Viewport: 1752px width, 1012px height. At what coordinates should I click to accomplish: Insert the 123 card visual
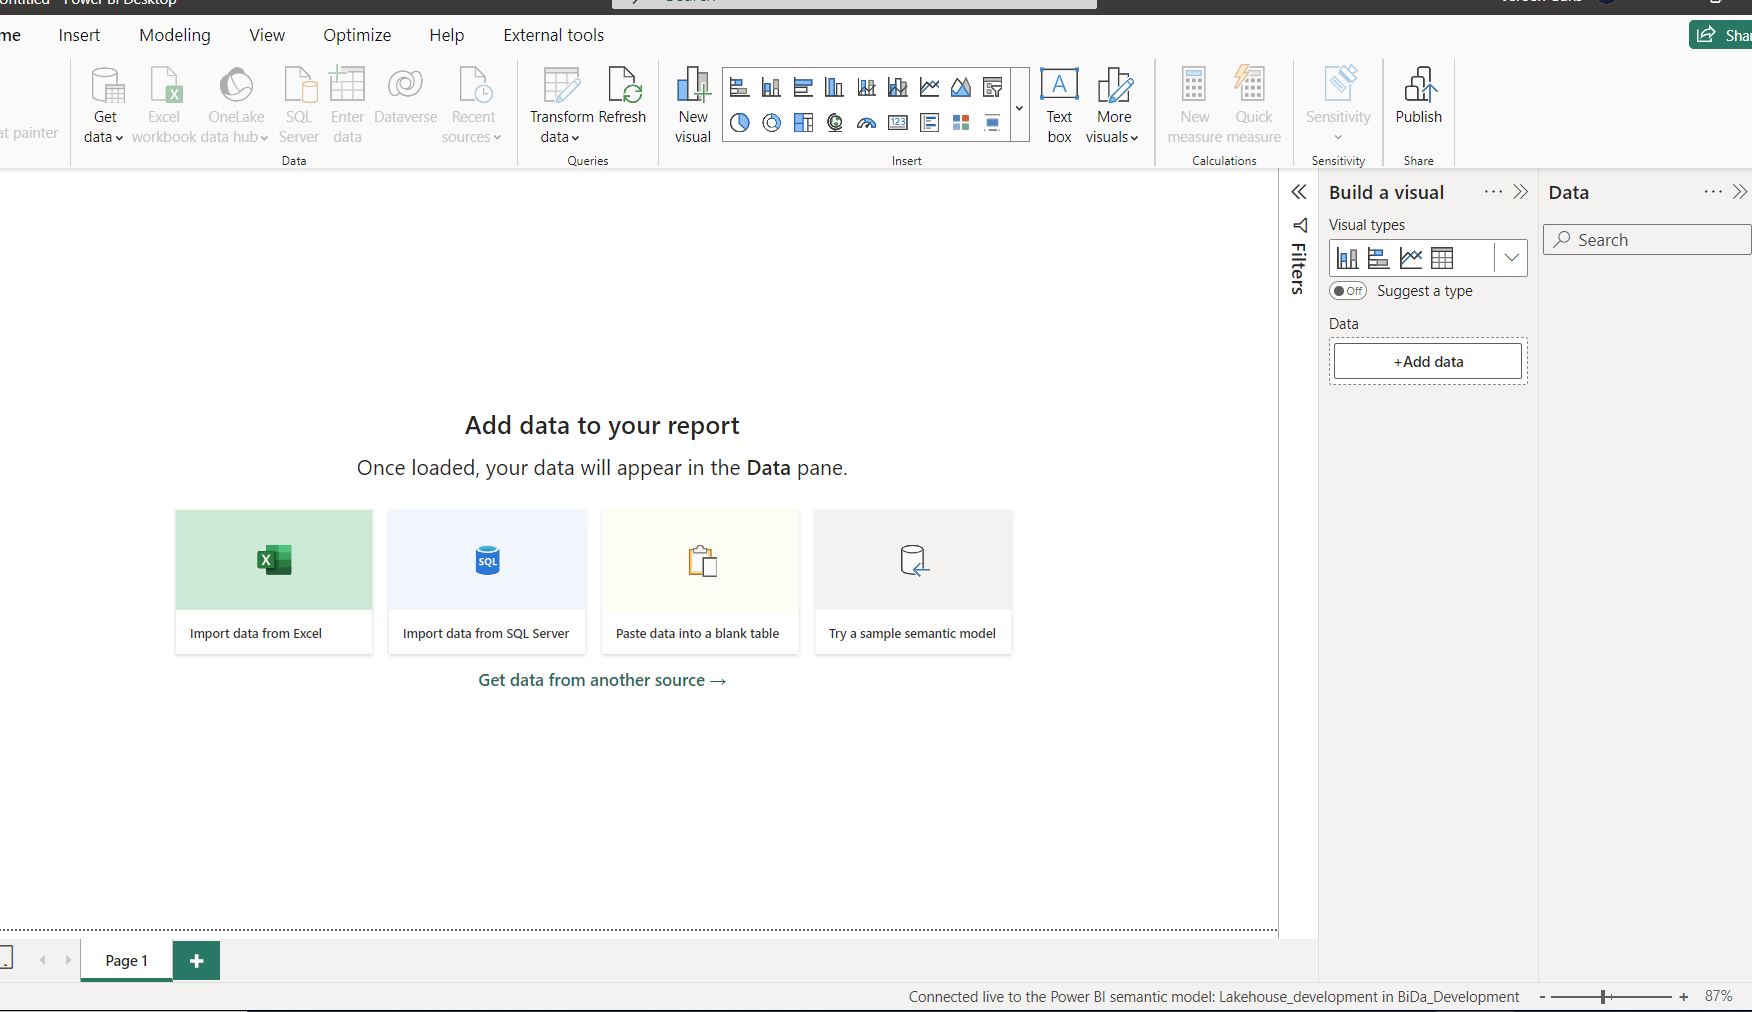[898, 123]
